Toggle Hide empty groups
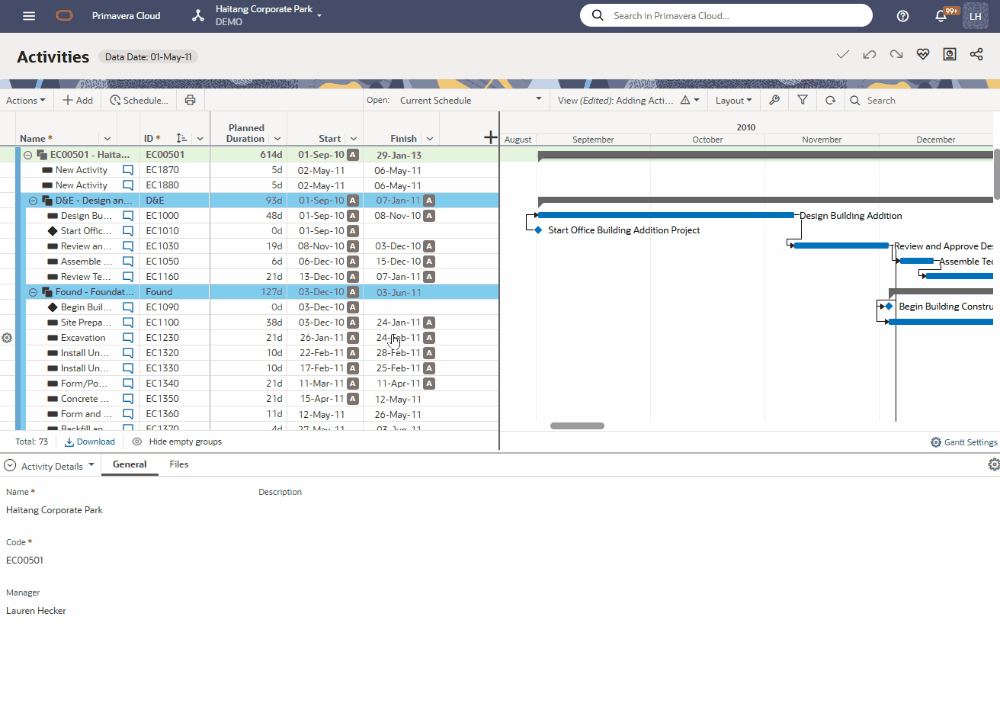 point(177,442)
